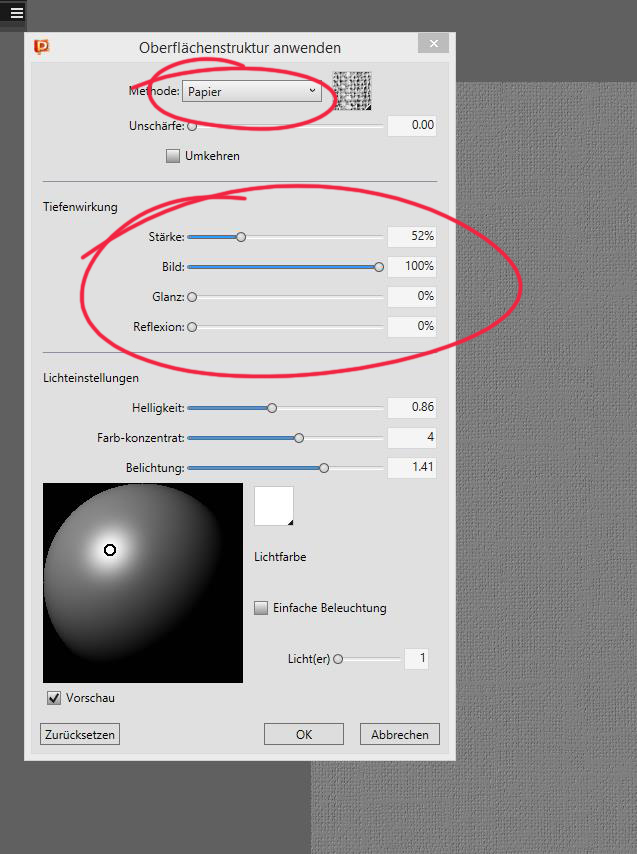Click the Licht(er) value field 1
This screenshot has height=854, width=637.
(x=416, y=658)
